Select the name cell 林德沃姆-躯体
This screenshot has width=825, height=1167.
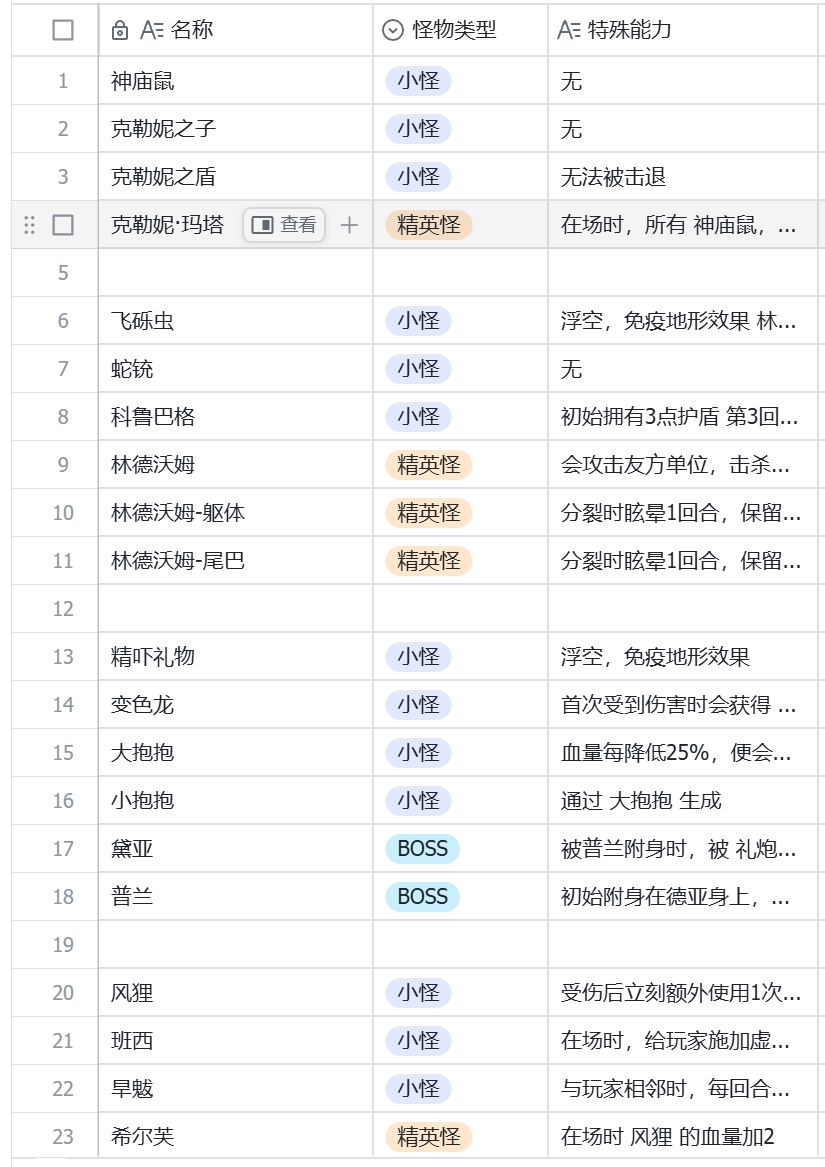pyautogui.click(x=235, y=513)
